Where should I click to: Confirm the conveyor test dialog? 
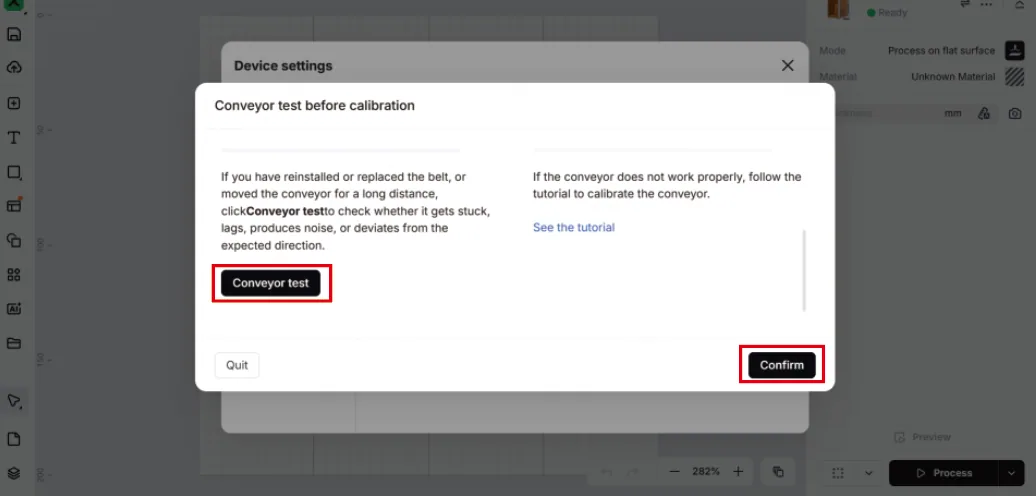pyautogui.click(x=782, y=365)
